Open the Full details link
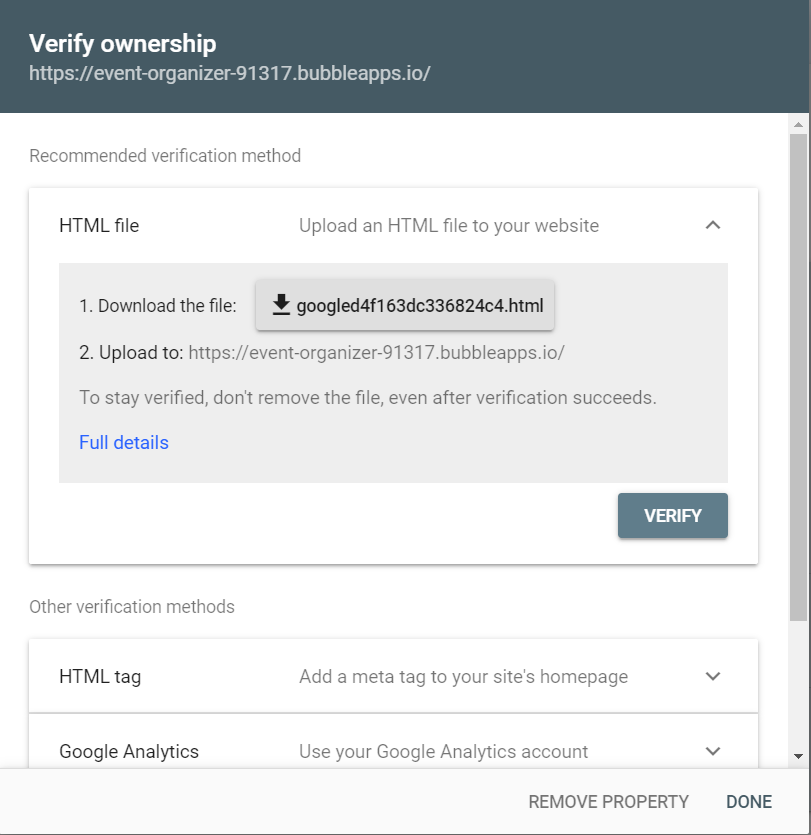 [x=124, y=443]
